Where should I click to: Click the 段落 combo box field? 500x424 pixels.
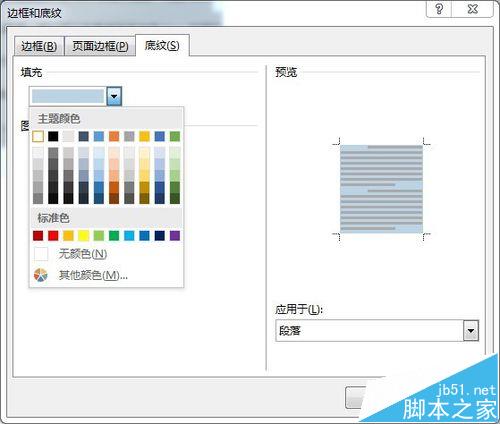coord(377,330)
